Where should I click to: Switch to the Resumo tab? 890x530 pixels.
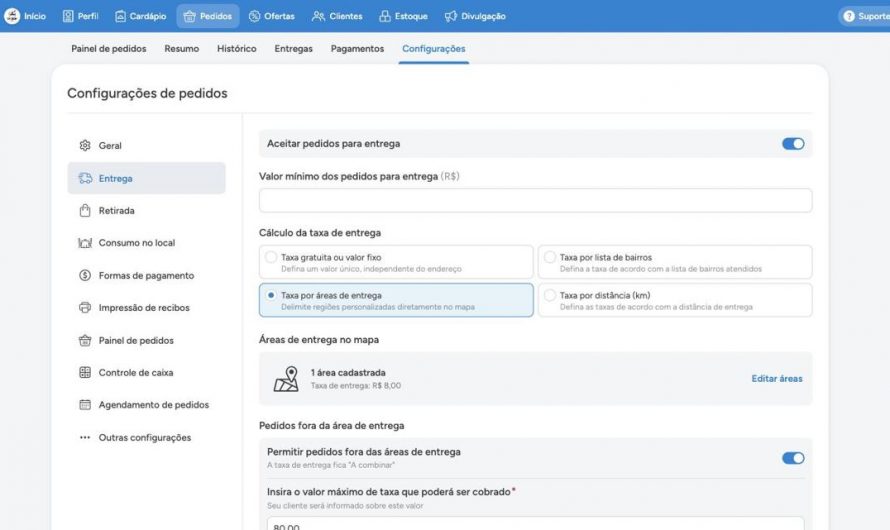pos(182,49)
